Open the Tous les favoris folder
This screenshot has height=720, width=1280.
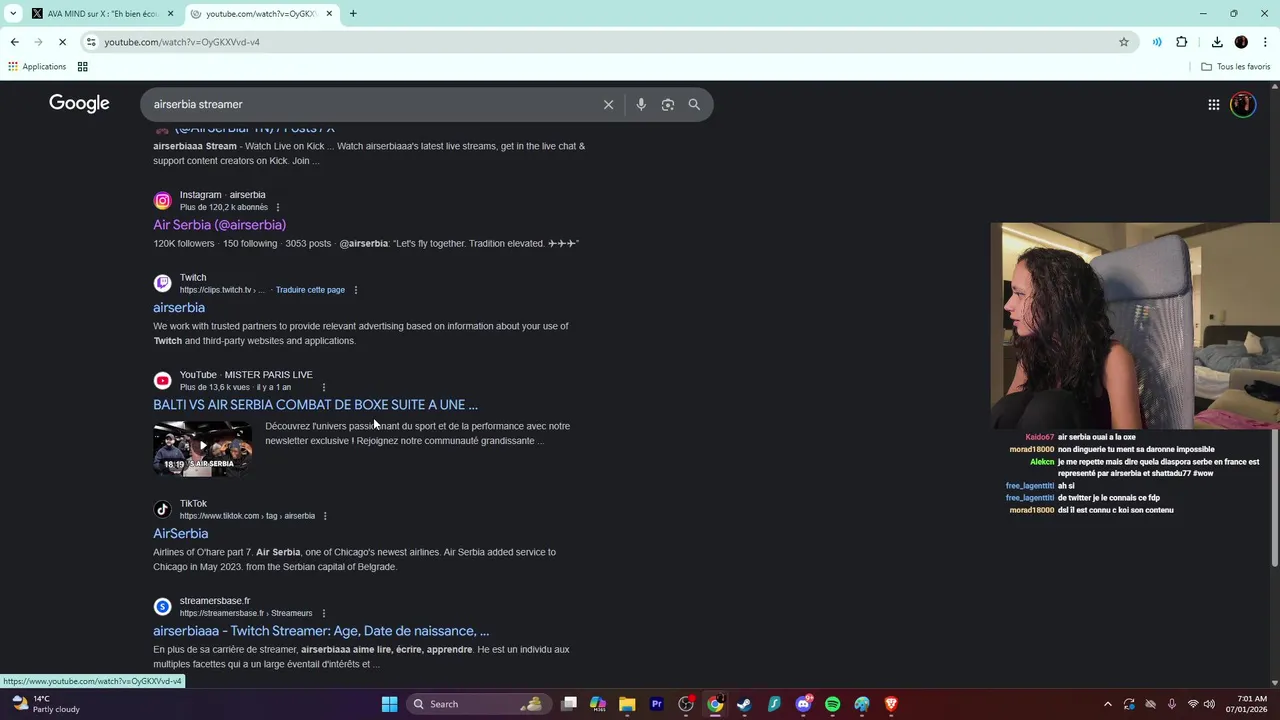coord(1235,67)
